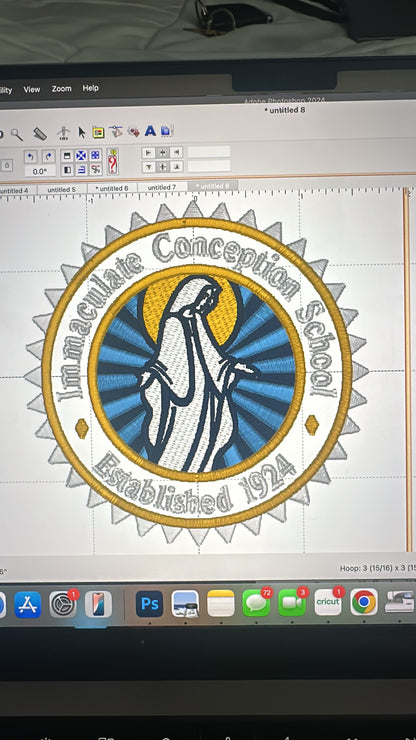Open FaceTime from the Dock
The width and height of the screenshot is (416, 740).
[292, 603]
